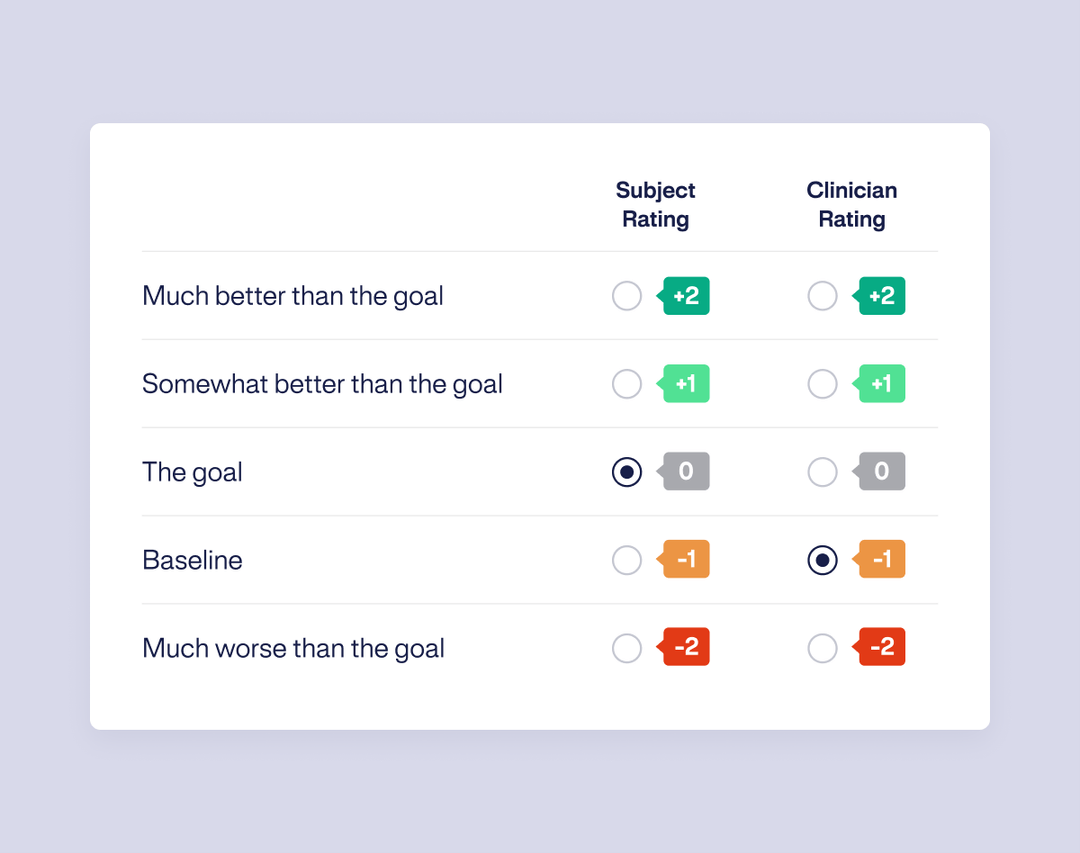Click the orange -1 badge under Clinician Rating
This screenshot has height=853, width=1080.
880,560
